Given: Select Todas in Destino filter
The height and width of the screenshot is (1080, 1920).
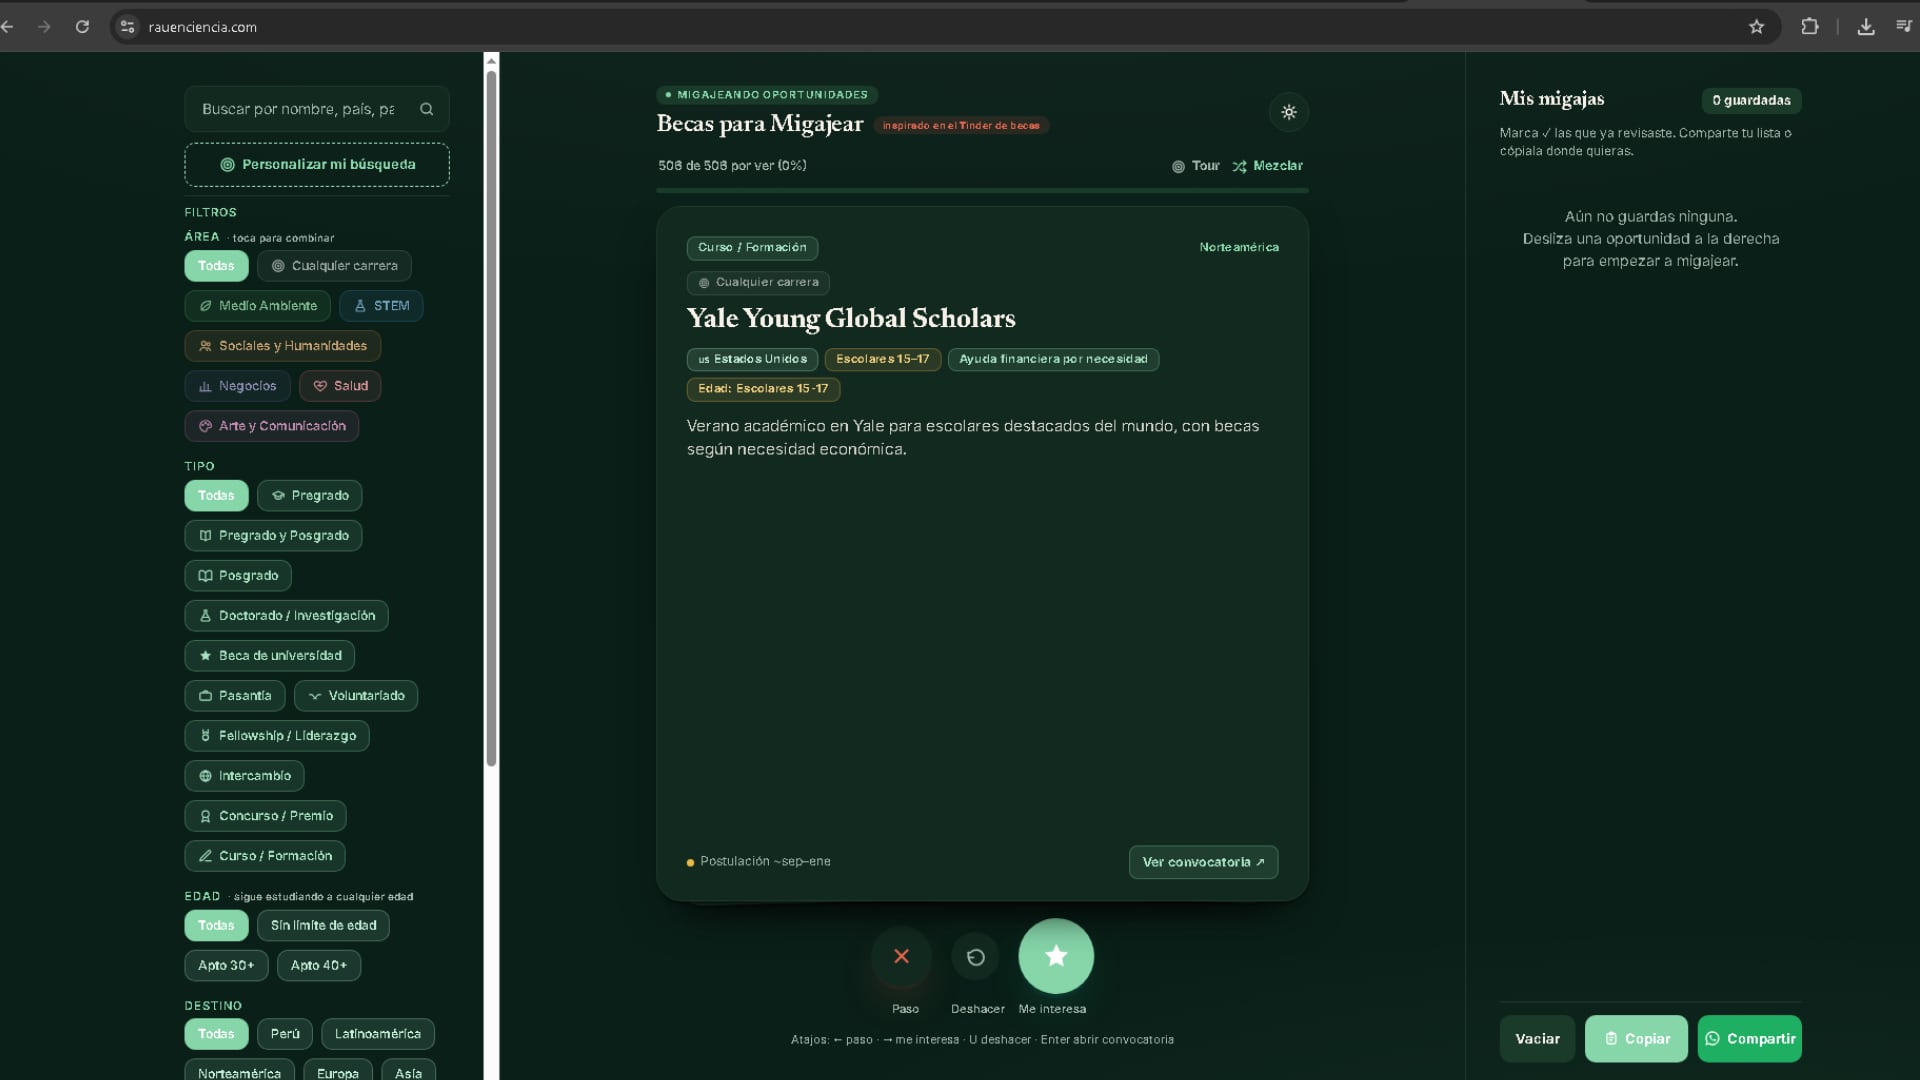Looking at the screenshot, I should pyautogui.click(x=216, y=1034).
